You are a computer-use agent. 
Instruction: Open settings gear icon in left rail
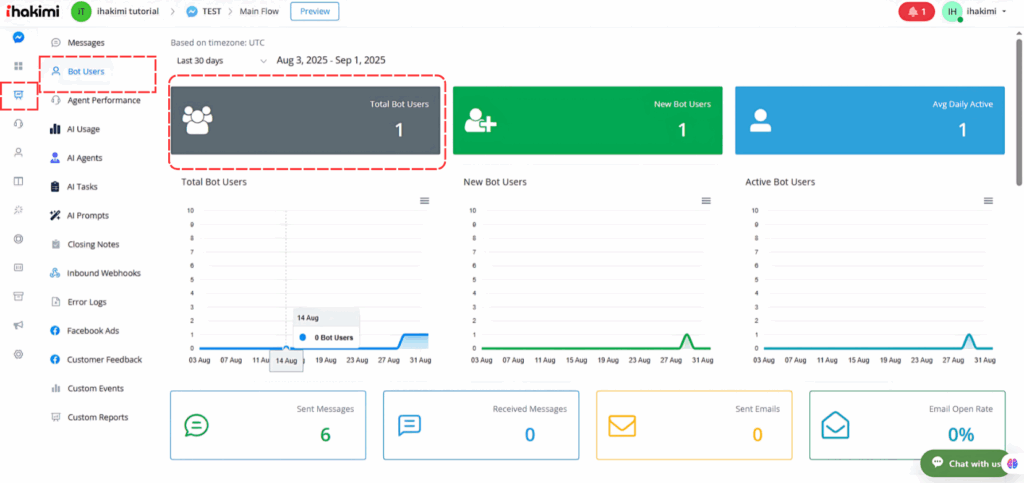(18, 354)
